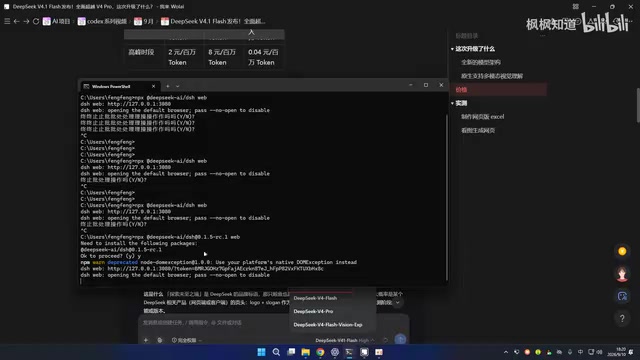This screenshot has height=360, width=640.
Task: Open the question mark help icon
Action: [x=622, y=318]
